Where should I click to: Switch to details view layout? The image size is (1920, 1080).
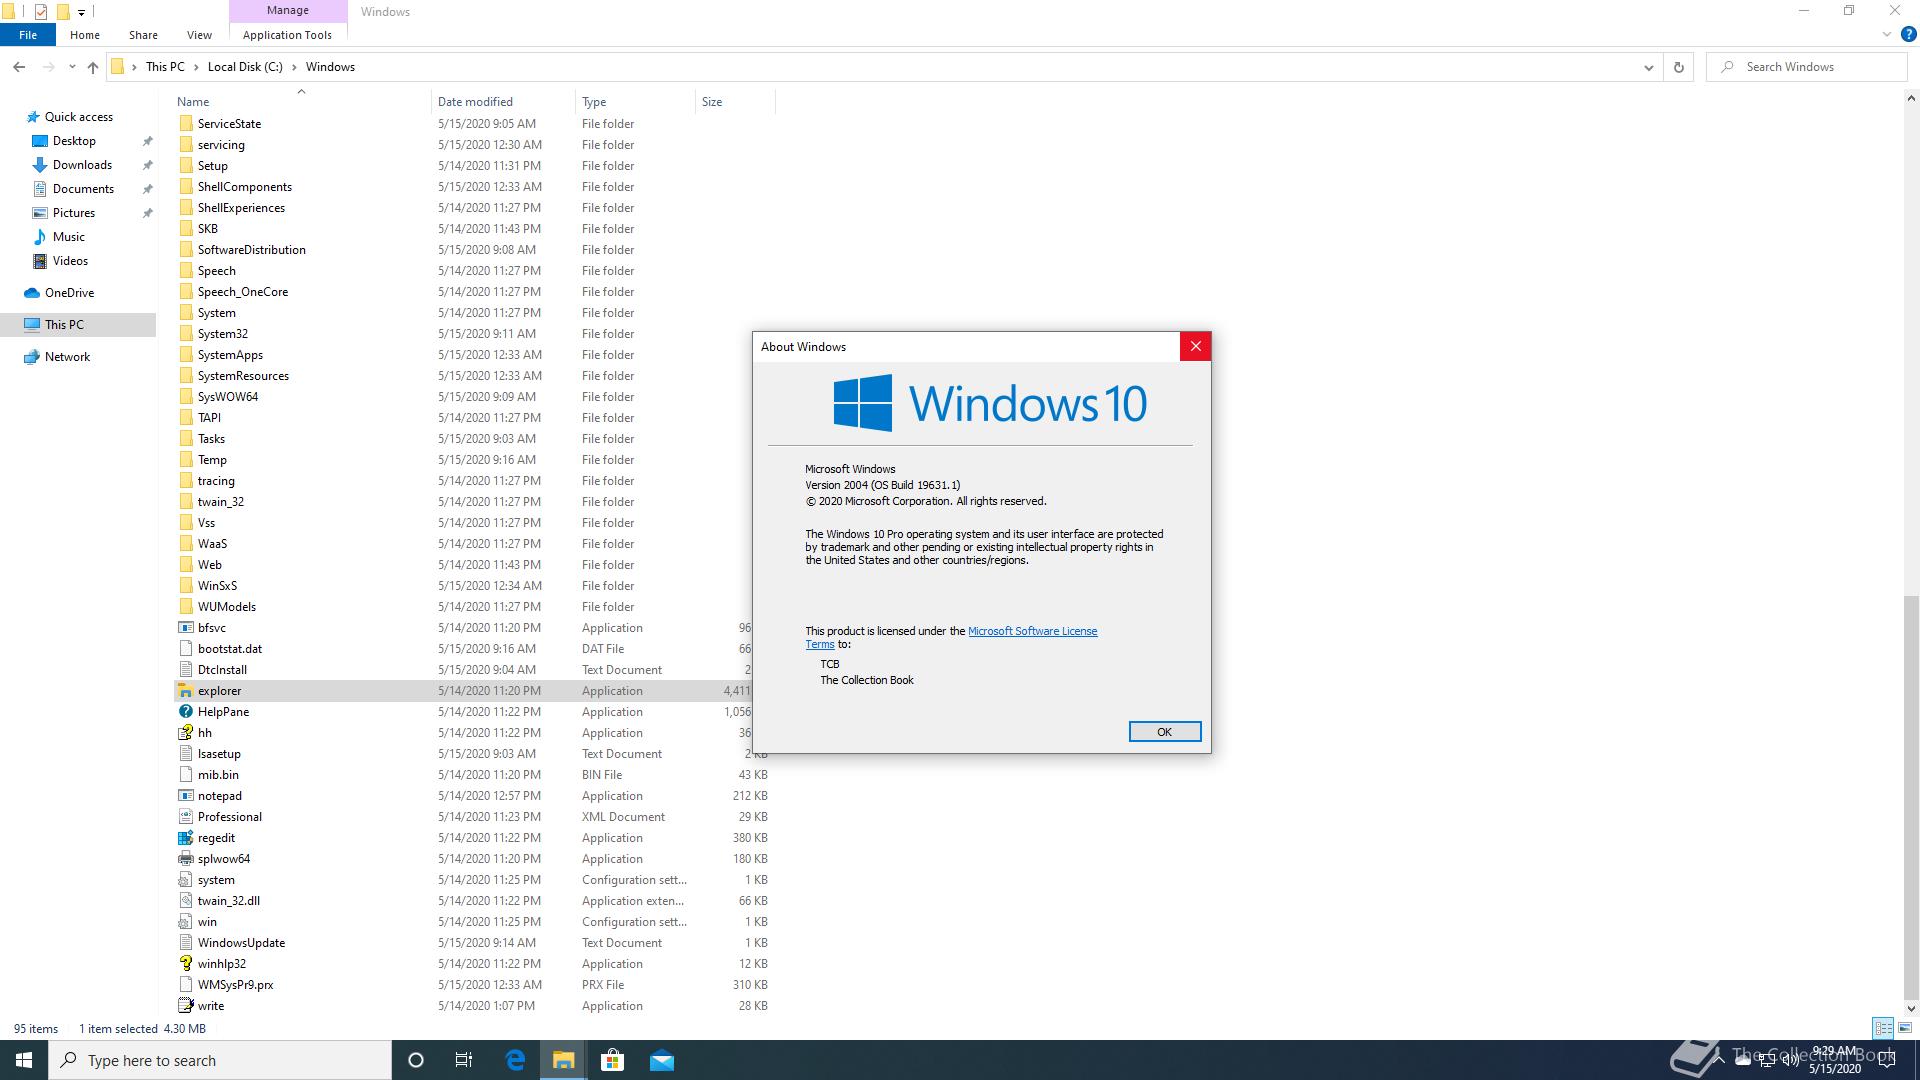(1883, 1028)
